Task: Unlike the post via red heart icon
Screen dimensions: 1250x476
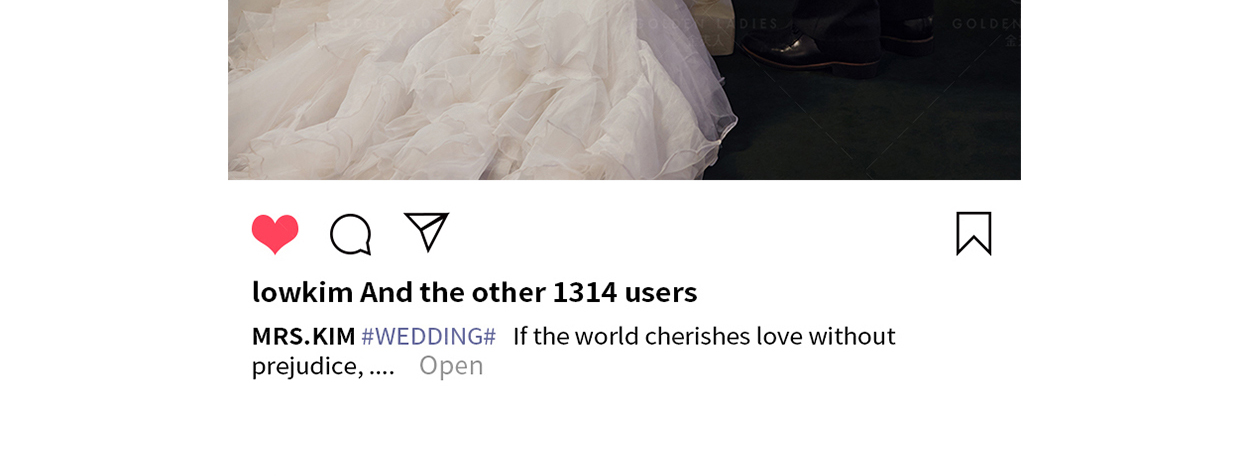Action: point(275,233)
